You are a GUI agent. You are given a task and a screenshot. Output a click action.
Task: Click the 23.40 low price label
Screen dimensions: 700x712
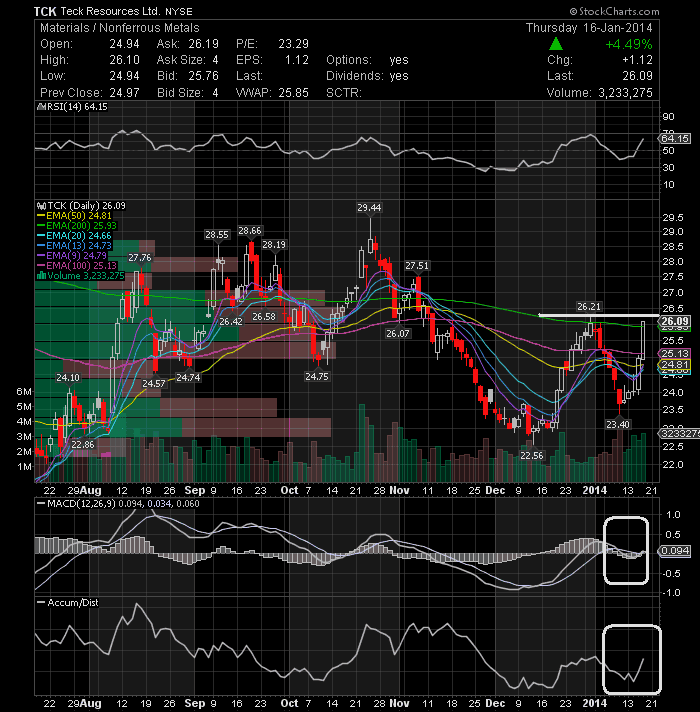[618, 425]
